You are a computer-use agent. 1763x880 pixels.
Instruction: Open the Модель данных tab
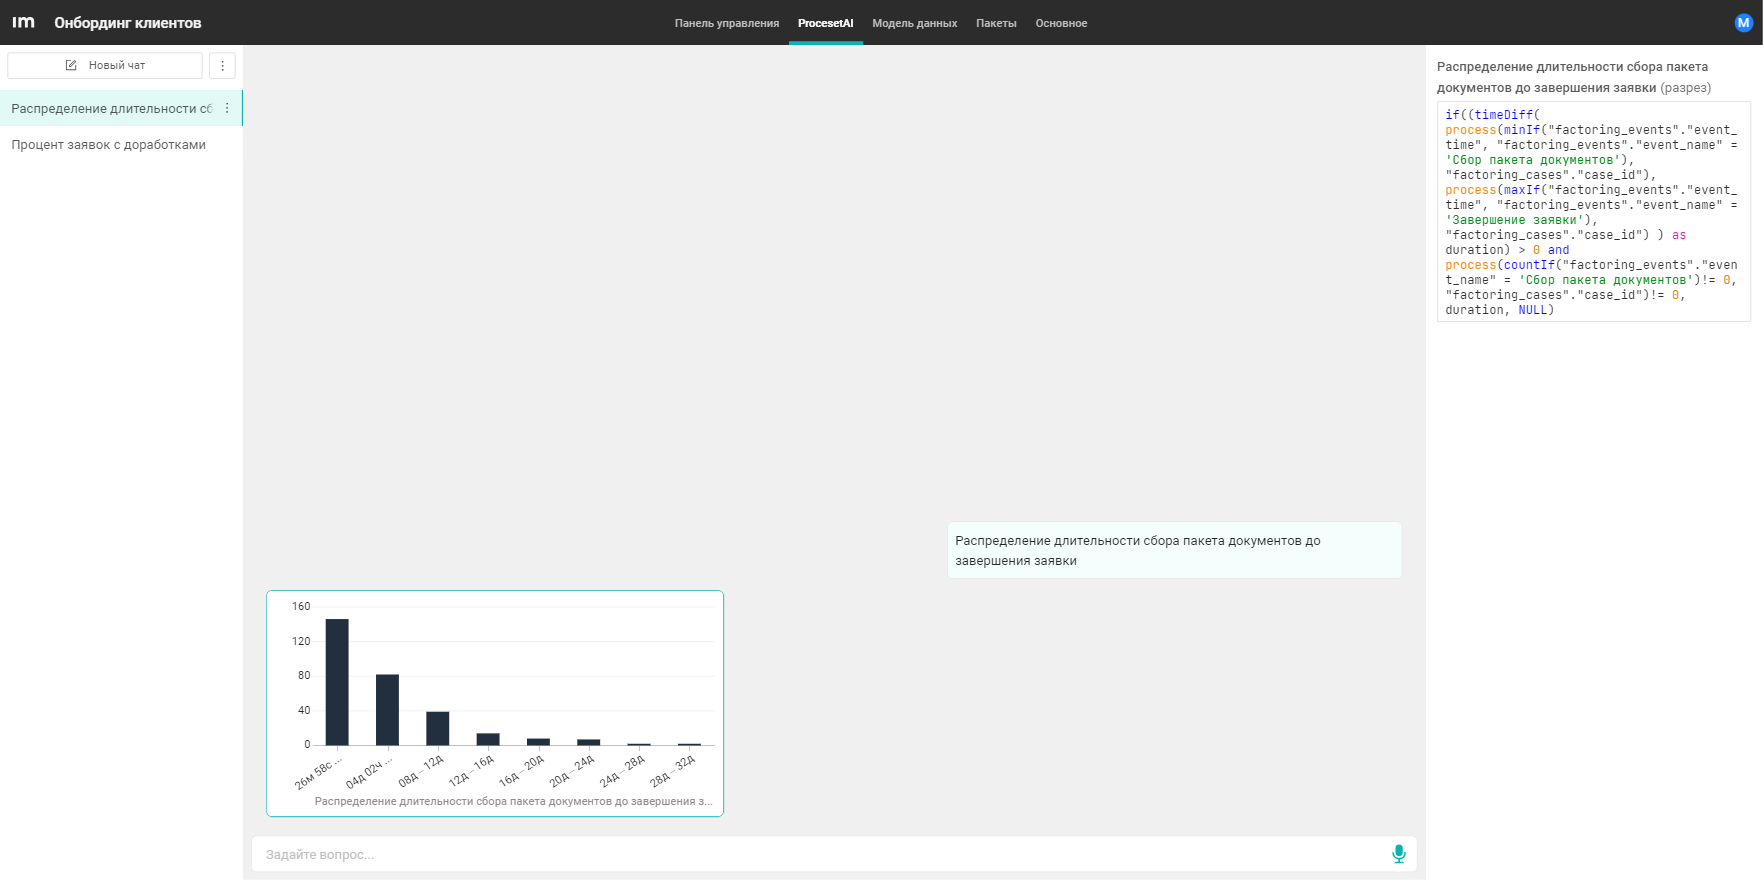point(914,23)
